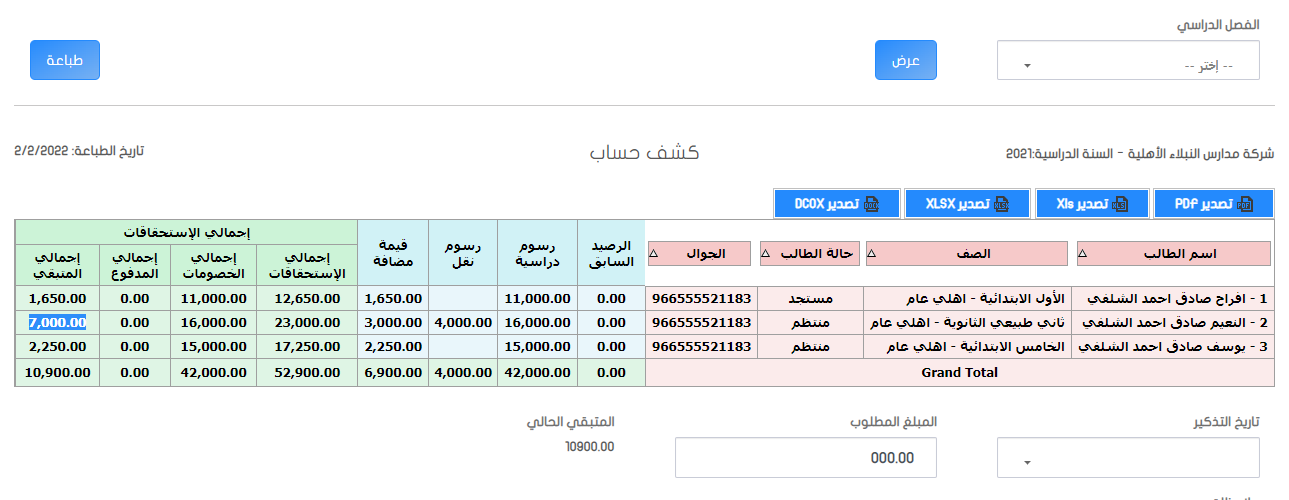Select the highlighted 7,000.00 remaining cell

click(x=57, y=322)
